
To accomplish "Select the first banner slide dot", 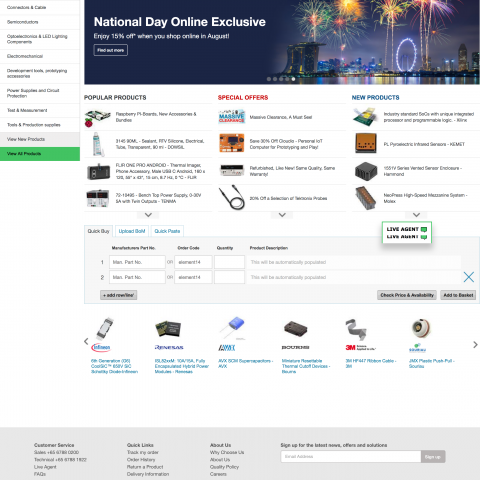I will tap(269, 79).
